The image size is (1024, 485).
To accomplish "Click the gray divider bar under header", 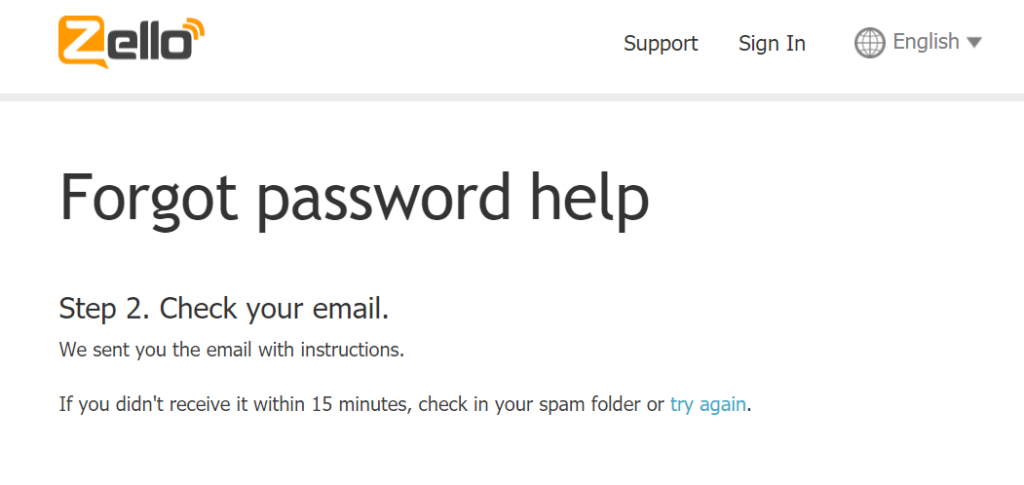I will [512, 97].
